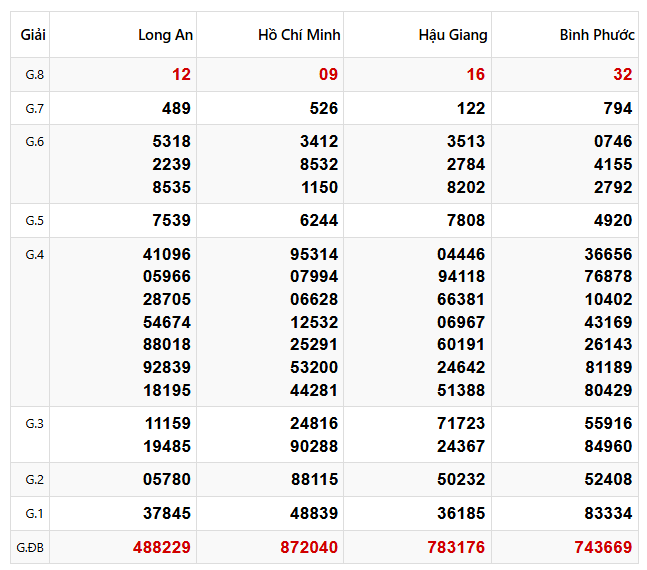Click G.1 number 36185
The width and height of the screenshot is (647, 570).
point(461,513)
